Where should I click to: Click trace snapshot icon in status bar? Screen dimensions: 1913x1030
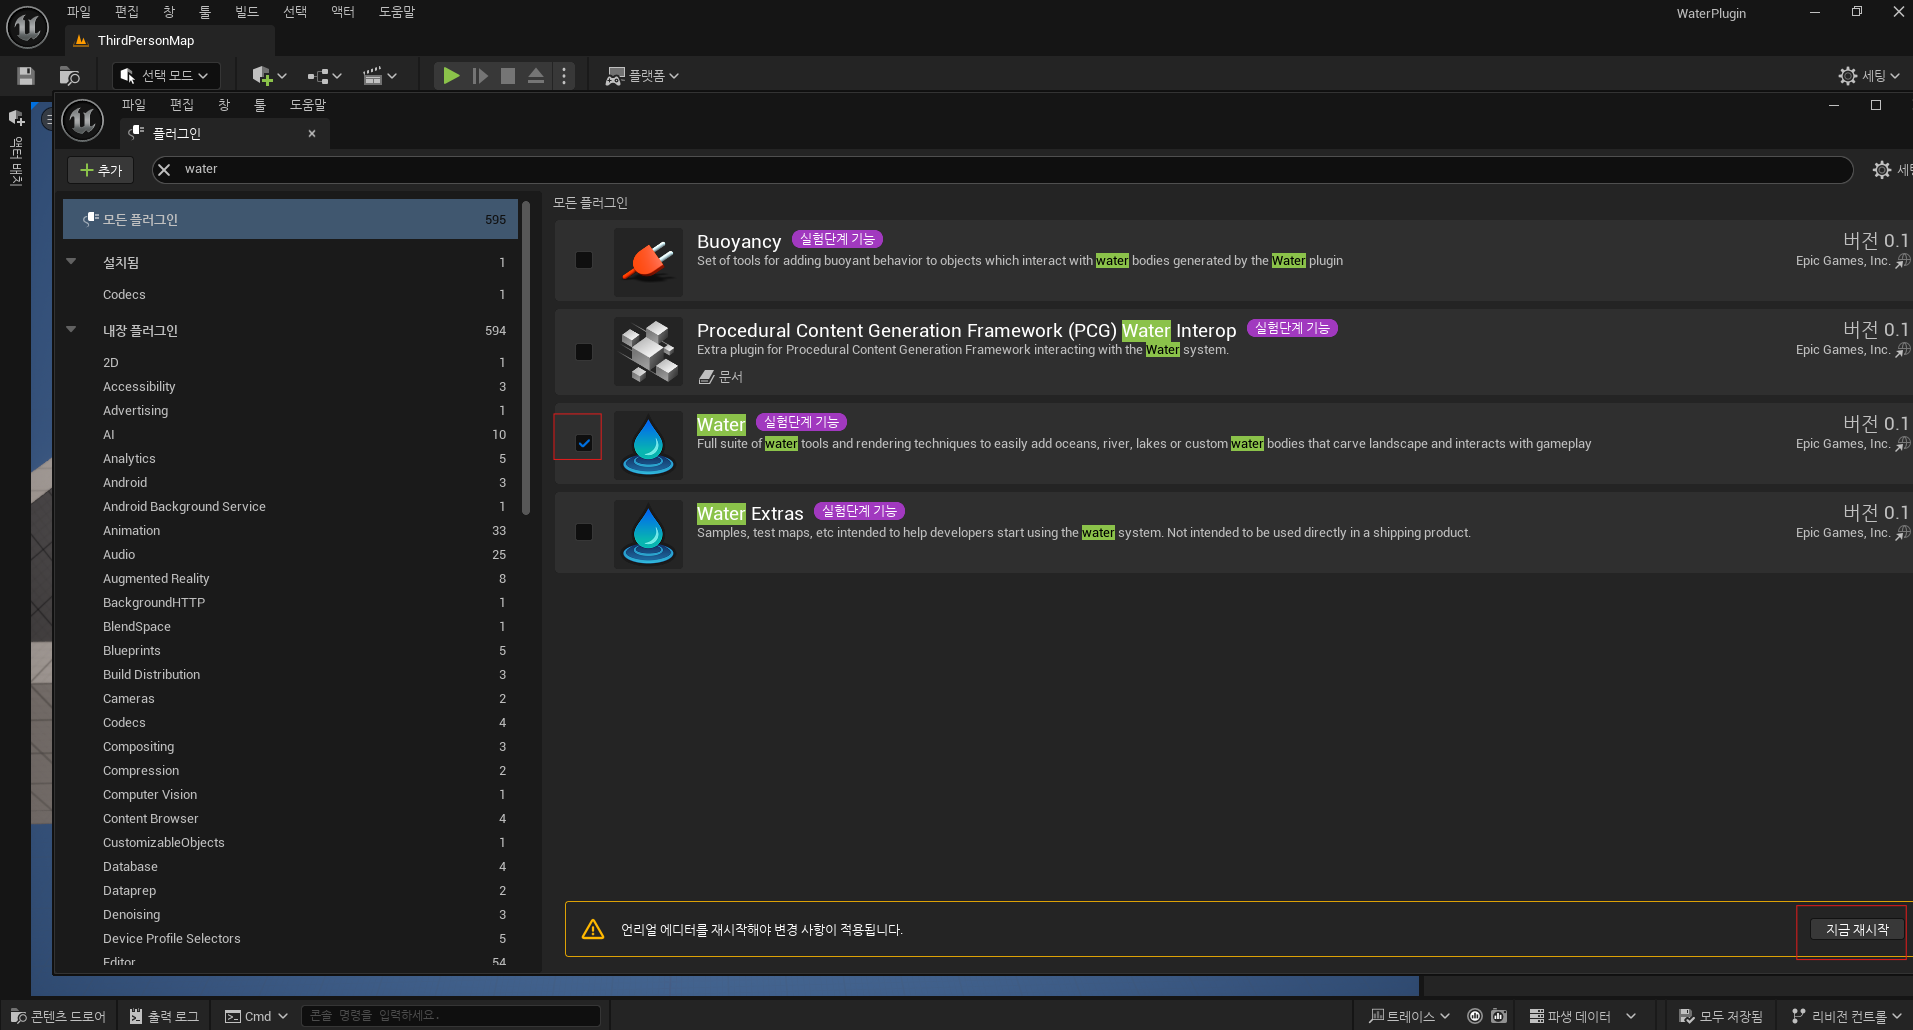1499,1016
